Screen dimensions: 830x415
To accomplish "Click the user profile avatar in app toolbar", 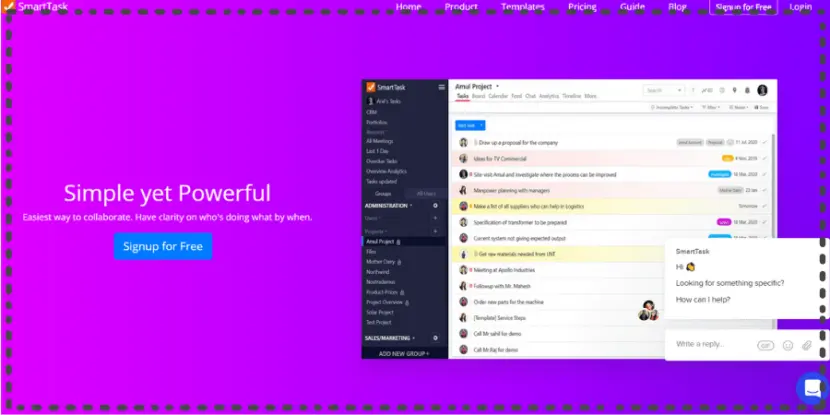I will (762, 90).
